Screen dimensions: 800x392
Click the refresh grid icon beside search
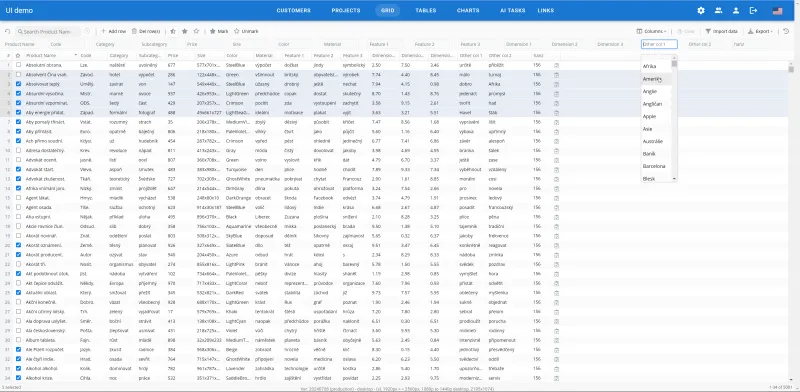click(x=8, y=32)
